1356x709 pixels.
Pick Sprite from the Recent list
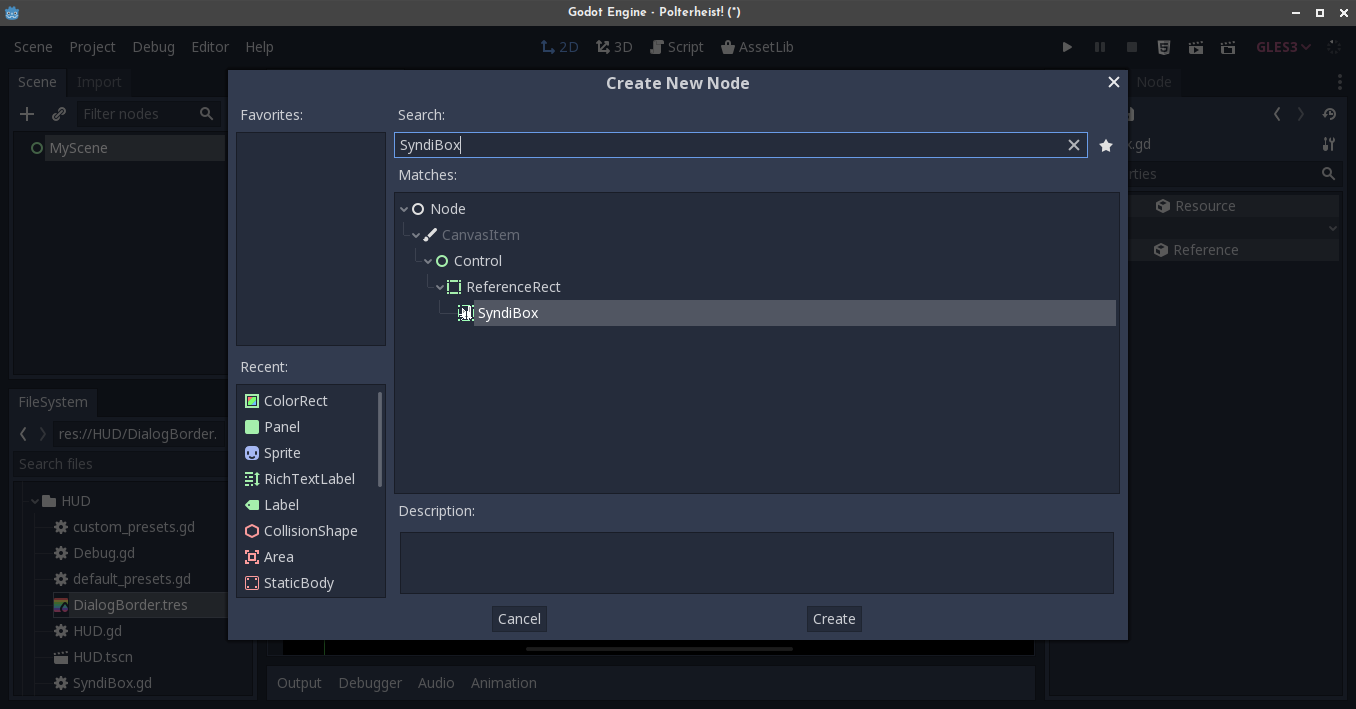pos(281,453)
